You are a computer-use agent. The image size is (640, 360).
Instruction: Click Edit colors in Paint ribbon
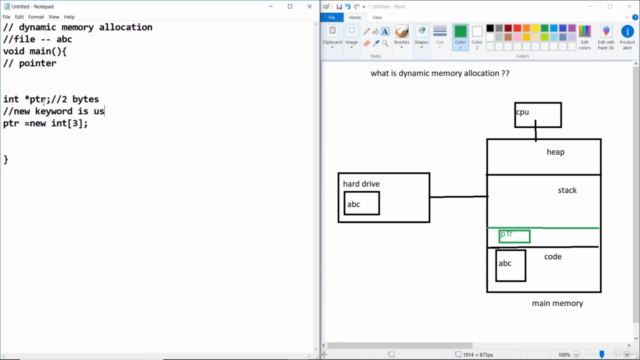tap(584, 38)
